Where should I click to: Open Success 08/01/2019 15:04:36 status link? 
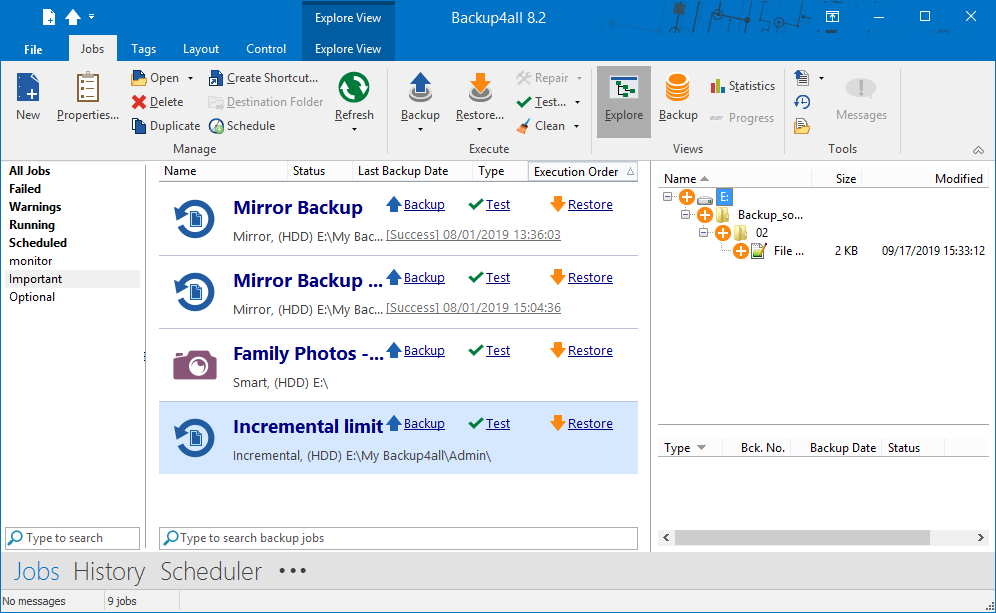pyautogui.click(x=473, y=307)
